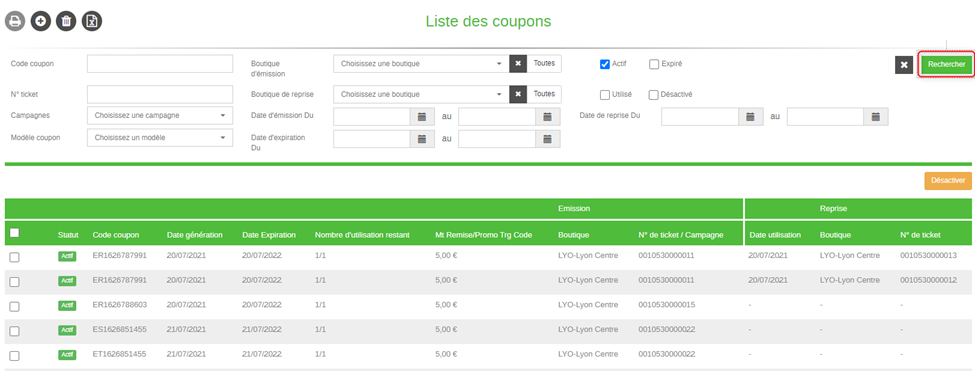
Task: Open the Boutique d'émission shop dropdown
Action: pos(422,63)
